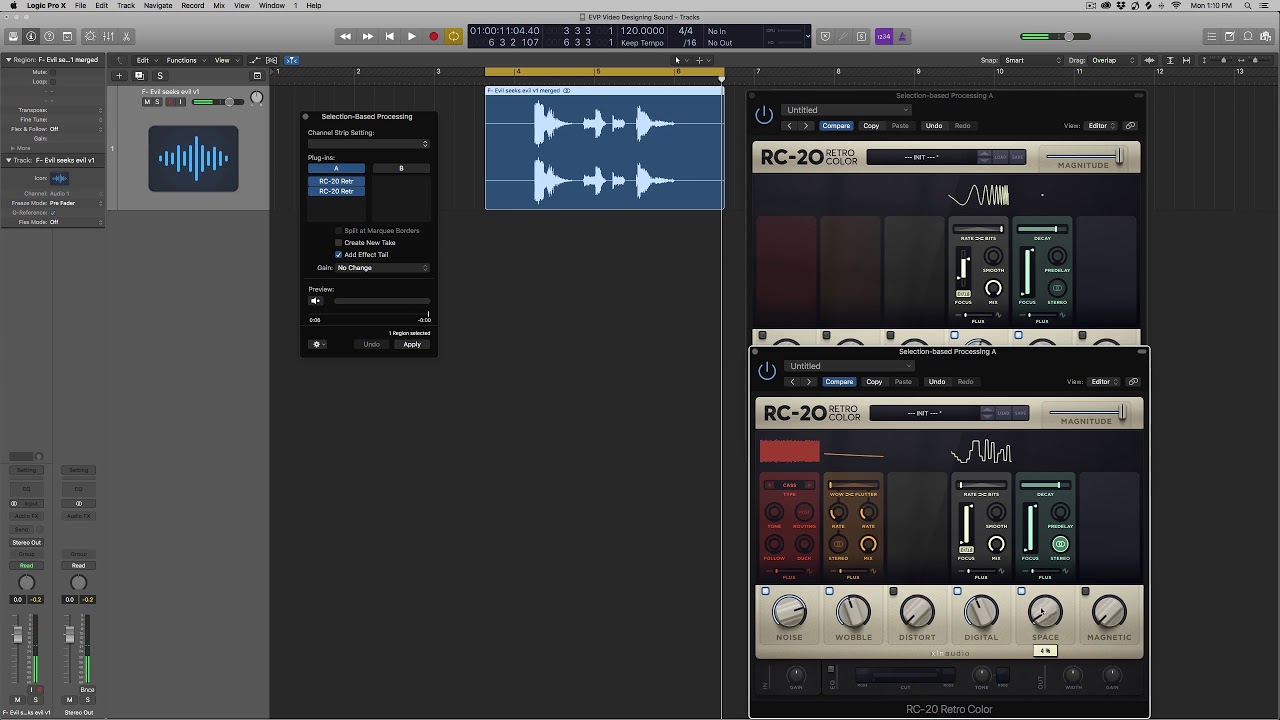1280x720 pixels.
Task: Mute the F- Evil seeks evil v1 track
Action: [x=147, y=102]
